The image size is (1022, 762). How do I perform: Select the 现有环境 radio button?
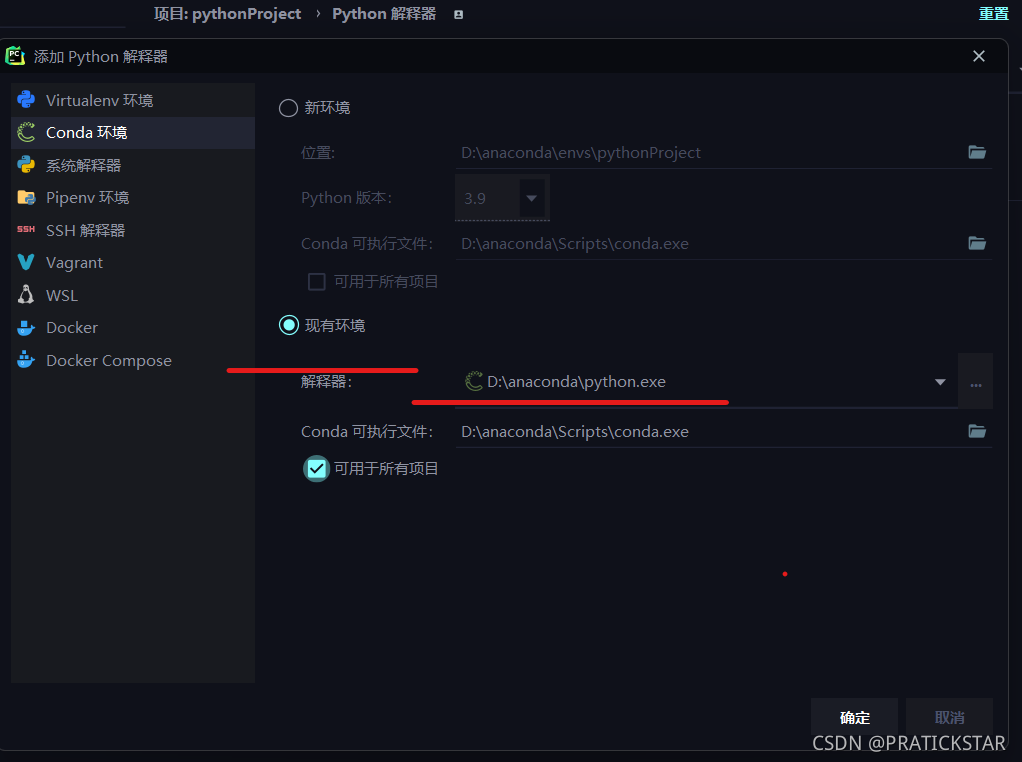(x=289, y=325)
